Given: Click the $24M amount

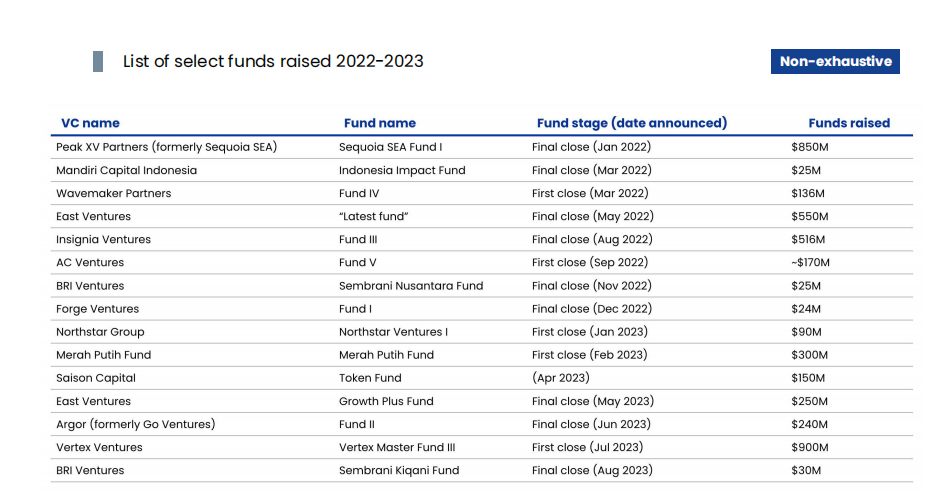Looking at the screenshot, I should (x=806, y=308).
